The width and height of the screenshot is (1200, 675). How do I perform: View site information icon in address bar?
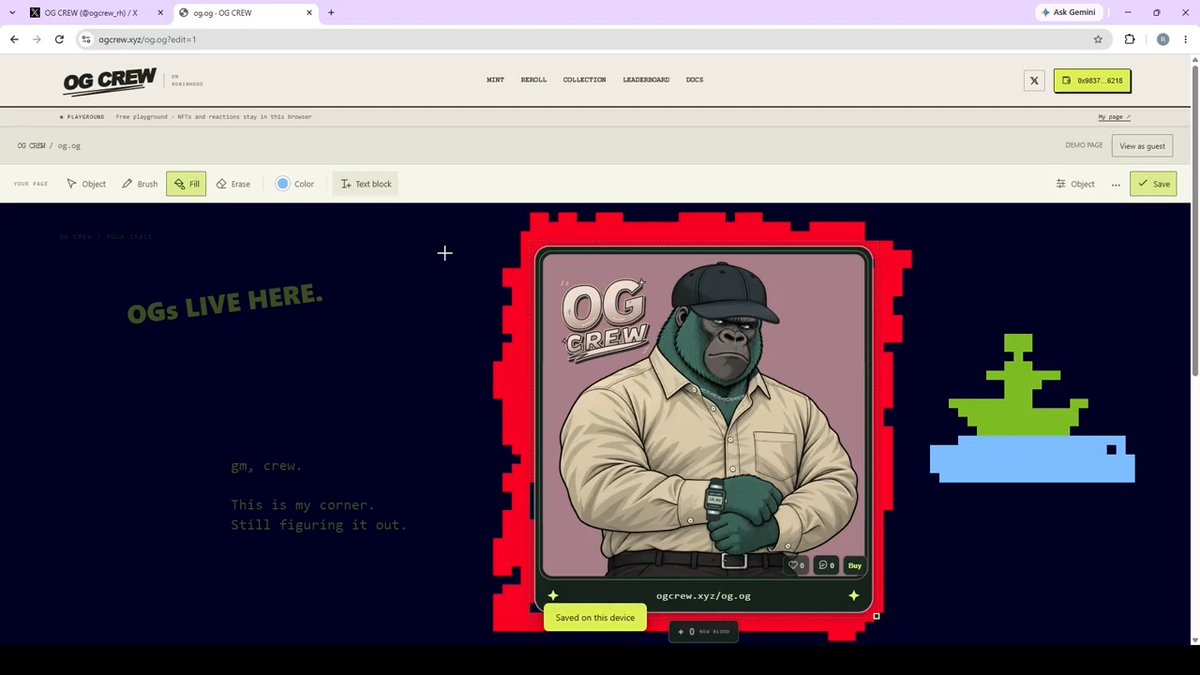(86, 40)
